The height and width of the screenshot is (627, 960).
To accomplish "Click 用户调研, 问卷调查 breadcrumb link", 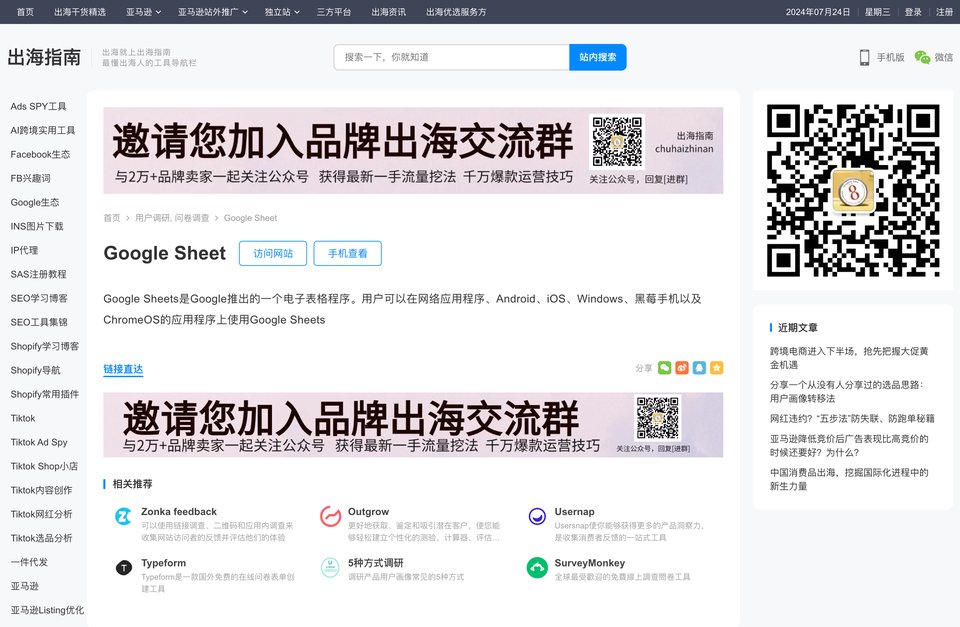I will 172,218.
